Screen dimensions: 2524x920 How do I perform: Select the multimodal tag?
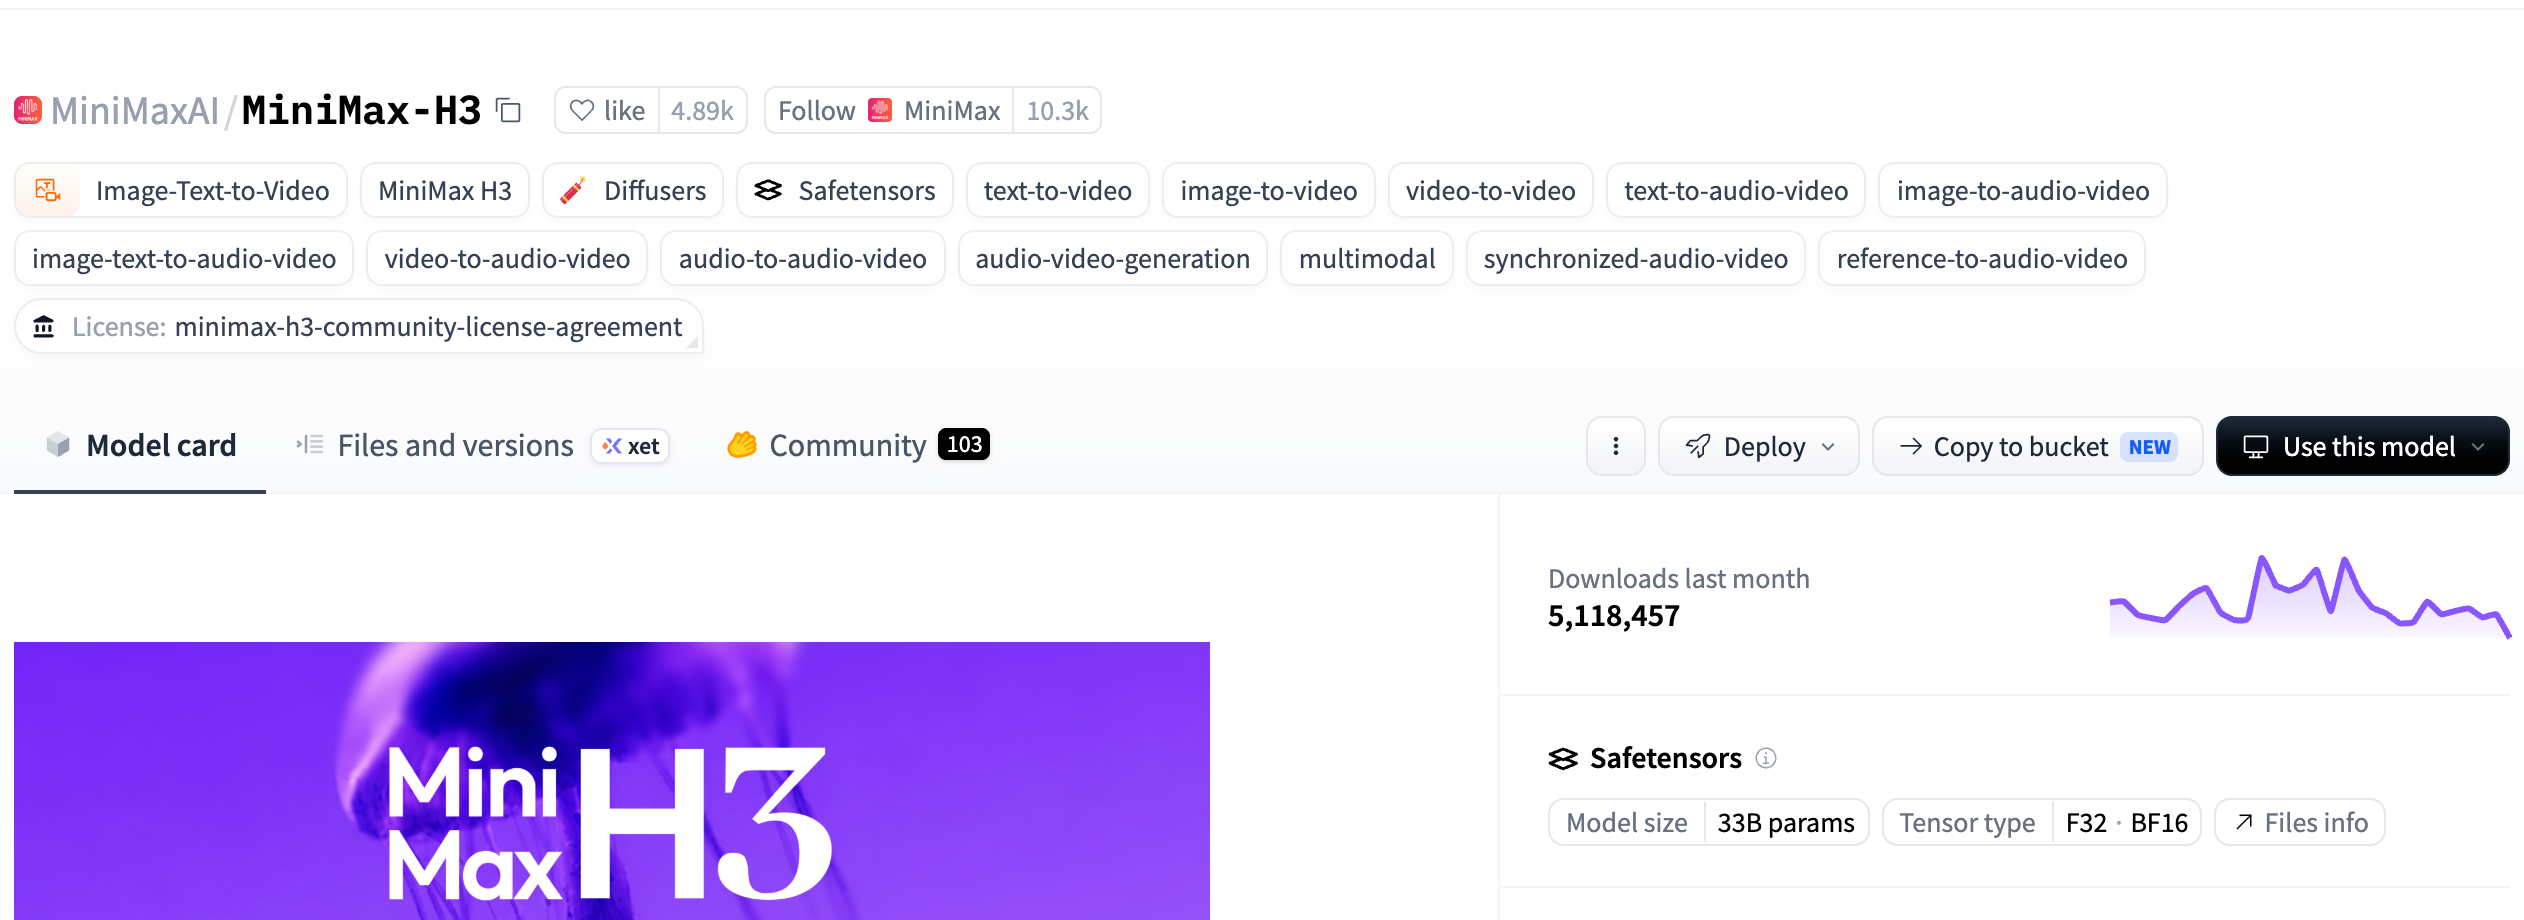[1367, 258]
